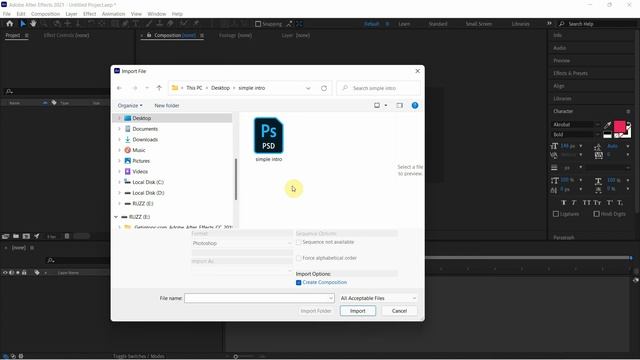Select the Hand tool
640x360 pixels.
pos(33,24)
